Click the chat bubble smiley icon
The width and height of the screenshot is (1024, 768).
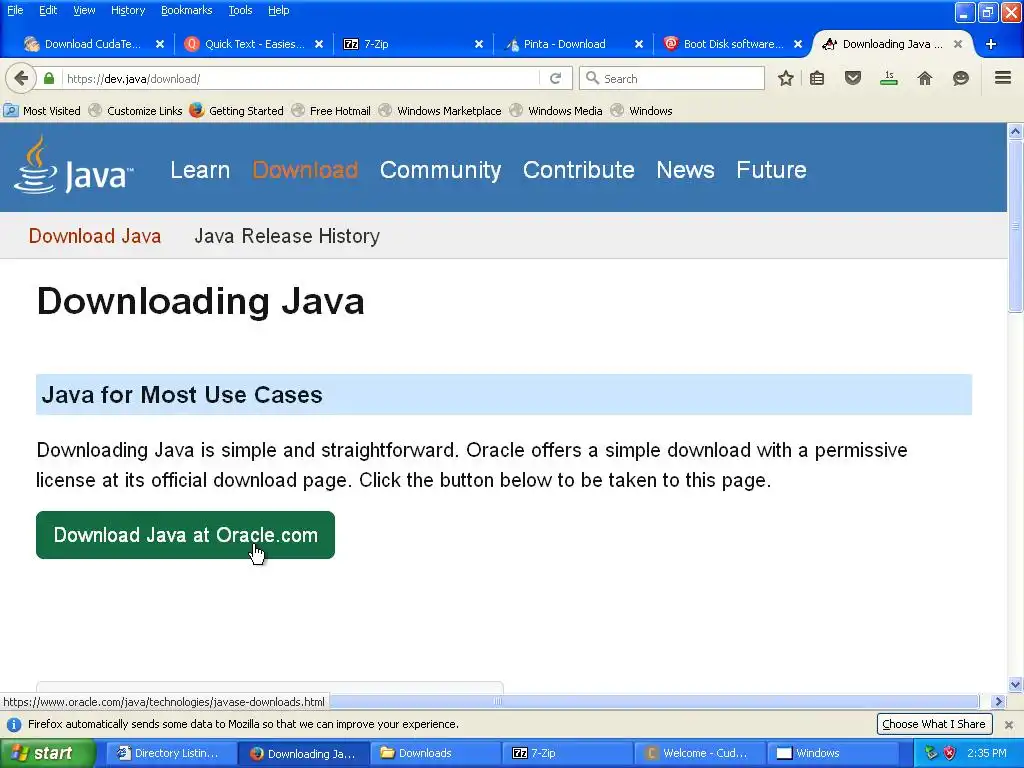pos(961,78)
